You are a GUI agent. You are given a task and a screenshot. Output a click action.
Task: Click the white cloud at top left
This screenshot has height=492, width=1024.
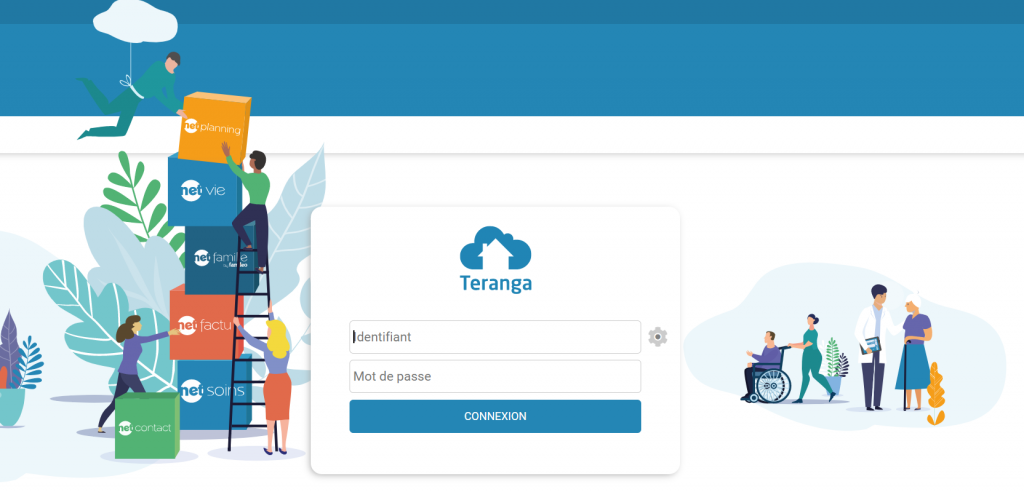tap(132, 18)
